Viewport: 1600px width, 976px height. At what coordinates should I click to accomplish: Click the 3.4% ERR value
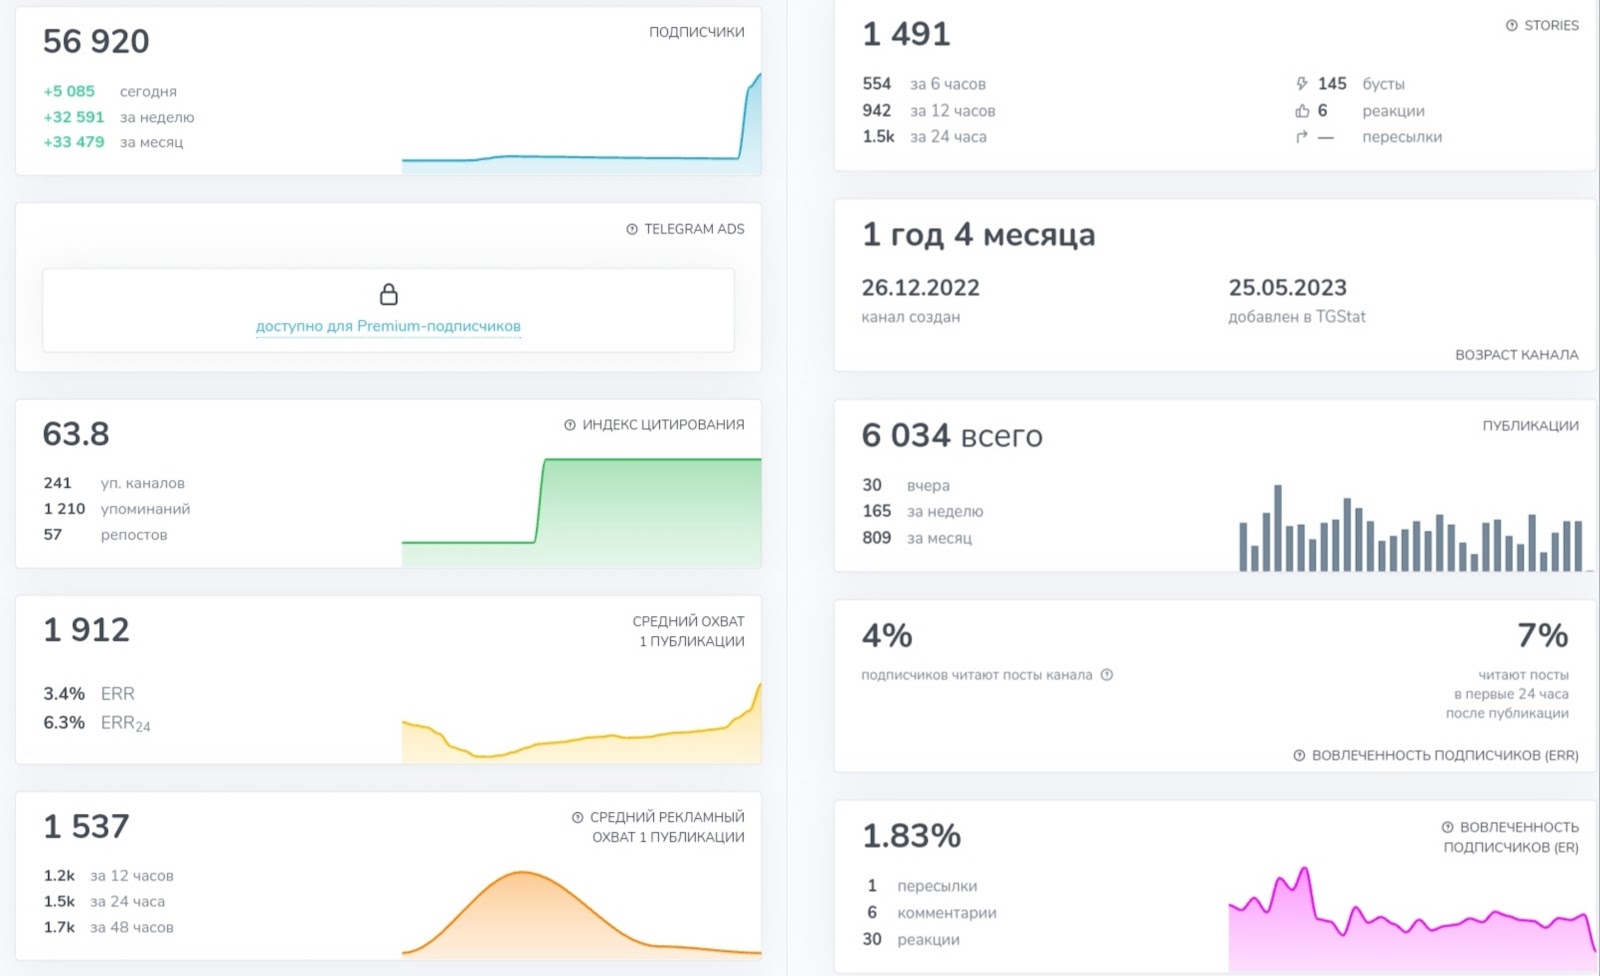click(x=64, y=694)
